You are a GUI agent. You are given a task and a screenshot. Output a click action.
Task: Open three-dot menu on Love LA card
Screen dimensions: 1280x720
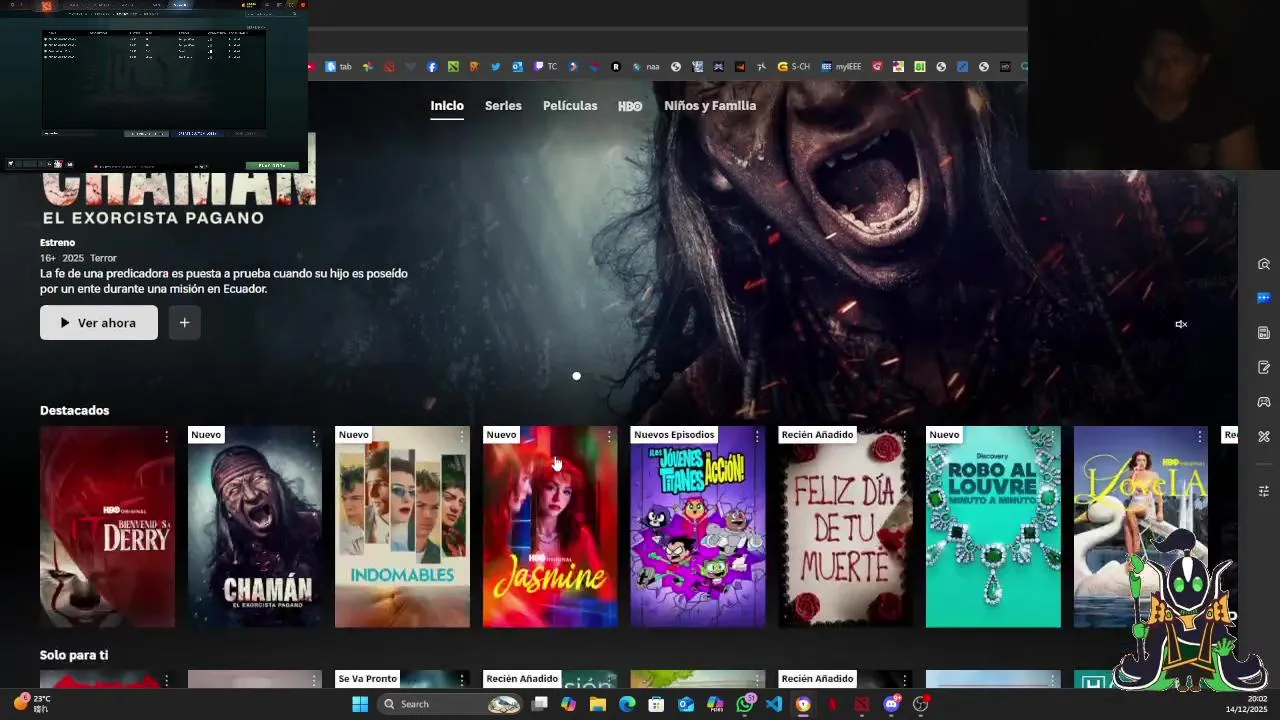1199,437
